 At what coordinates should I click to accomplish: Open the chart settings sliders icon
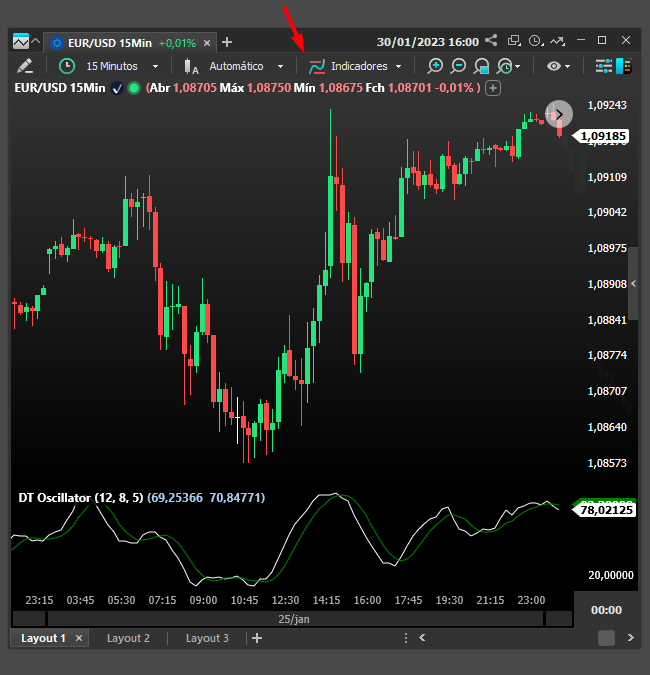point(603,66)
